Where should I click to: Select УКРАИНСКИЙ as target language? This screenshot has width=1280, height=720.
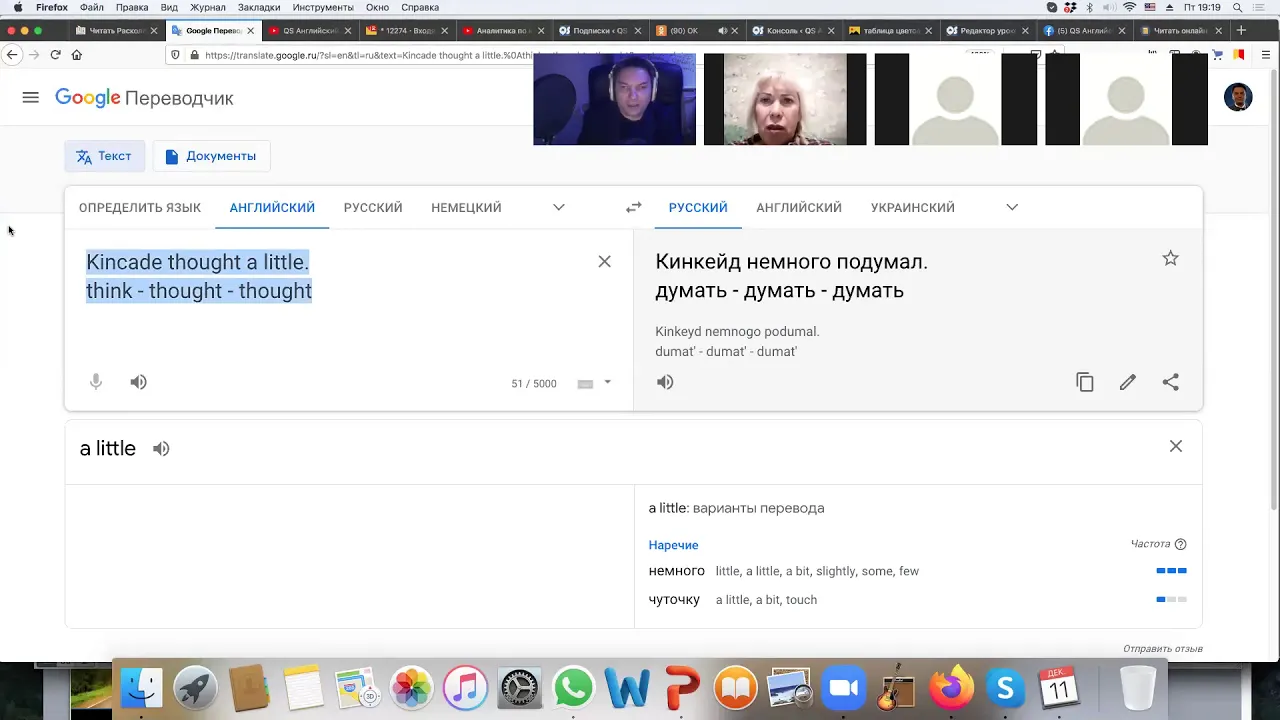[913, 207]
